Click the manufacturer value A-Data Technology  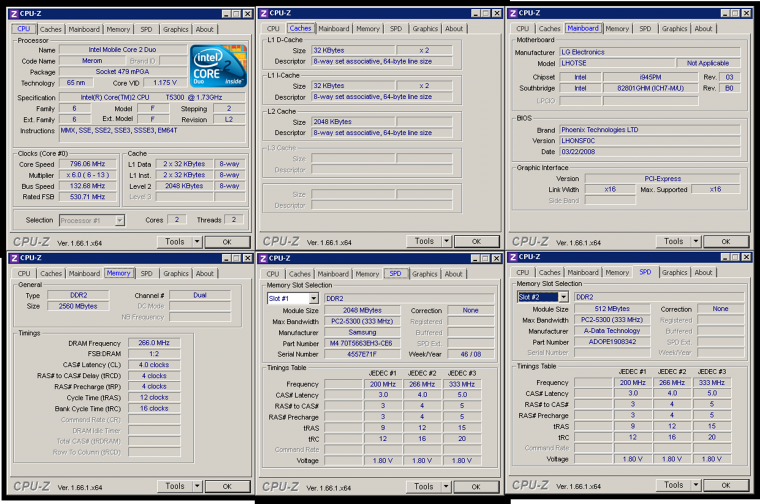[x=612, y=331]
